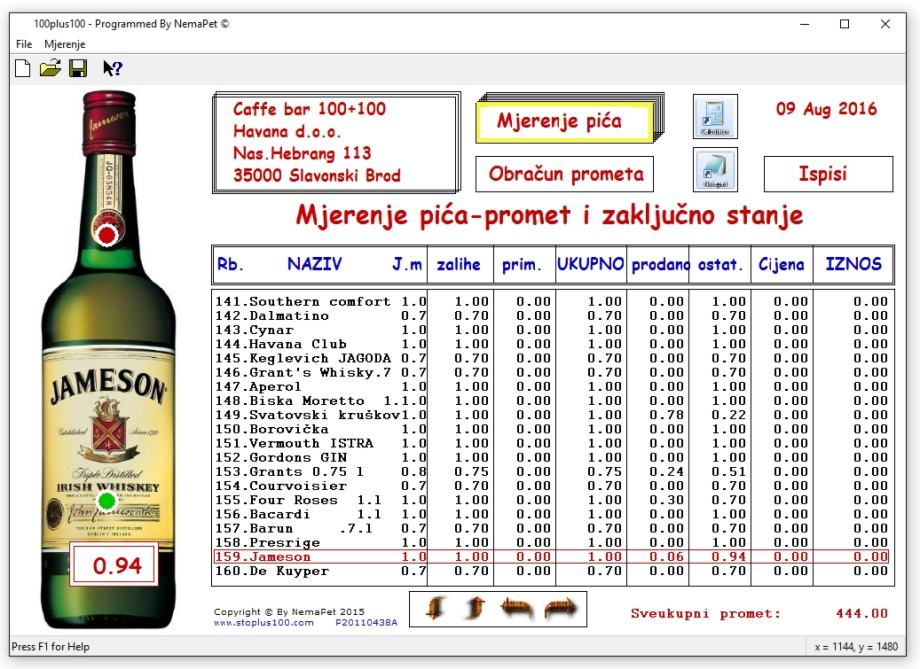This screenshot has height=669, width=920.
Task: Click the Obračun prometa button
Action: [x=565, y=174]
